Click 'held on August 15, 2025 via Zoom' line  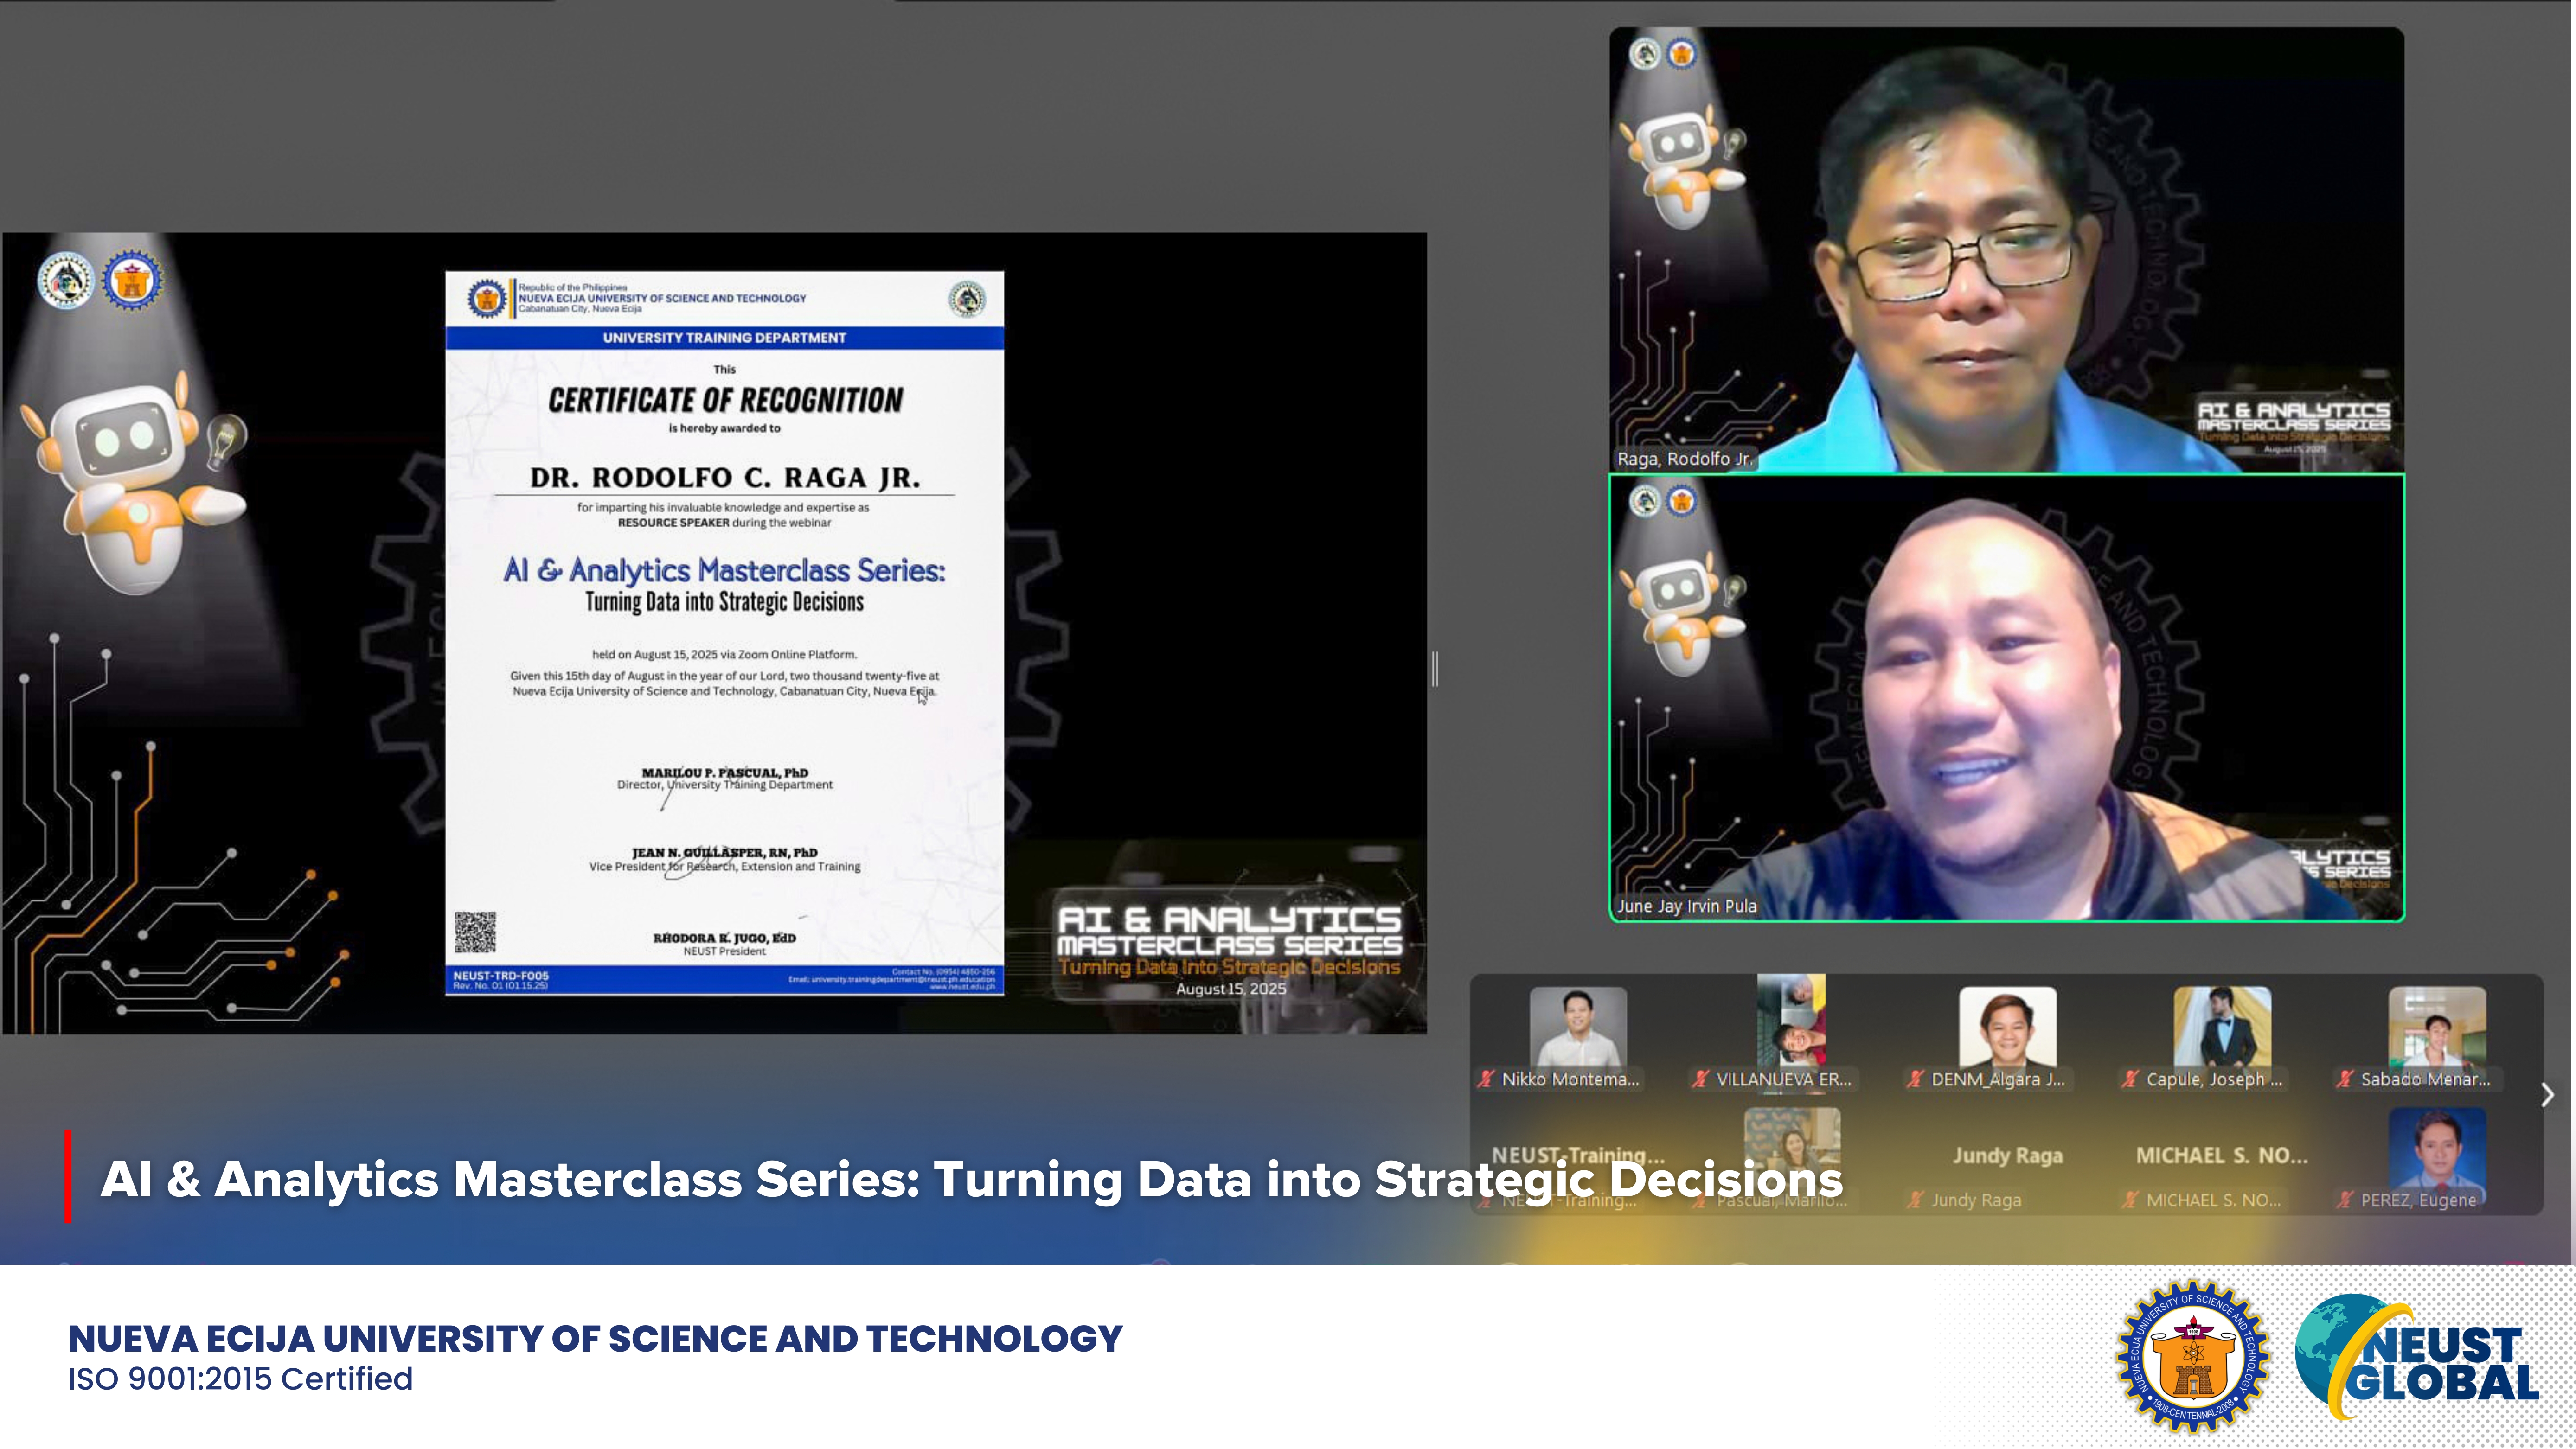pos(724,655)
